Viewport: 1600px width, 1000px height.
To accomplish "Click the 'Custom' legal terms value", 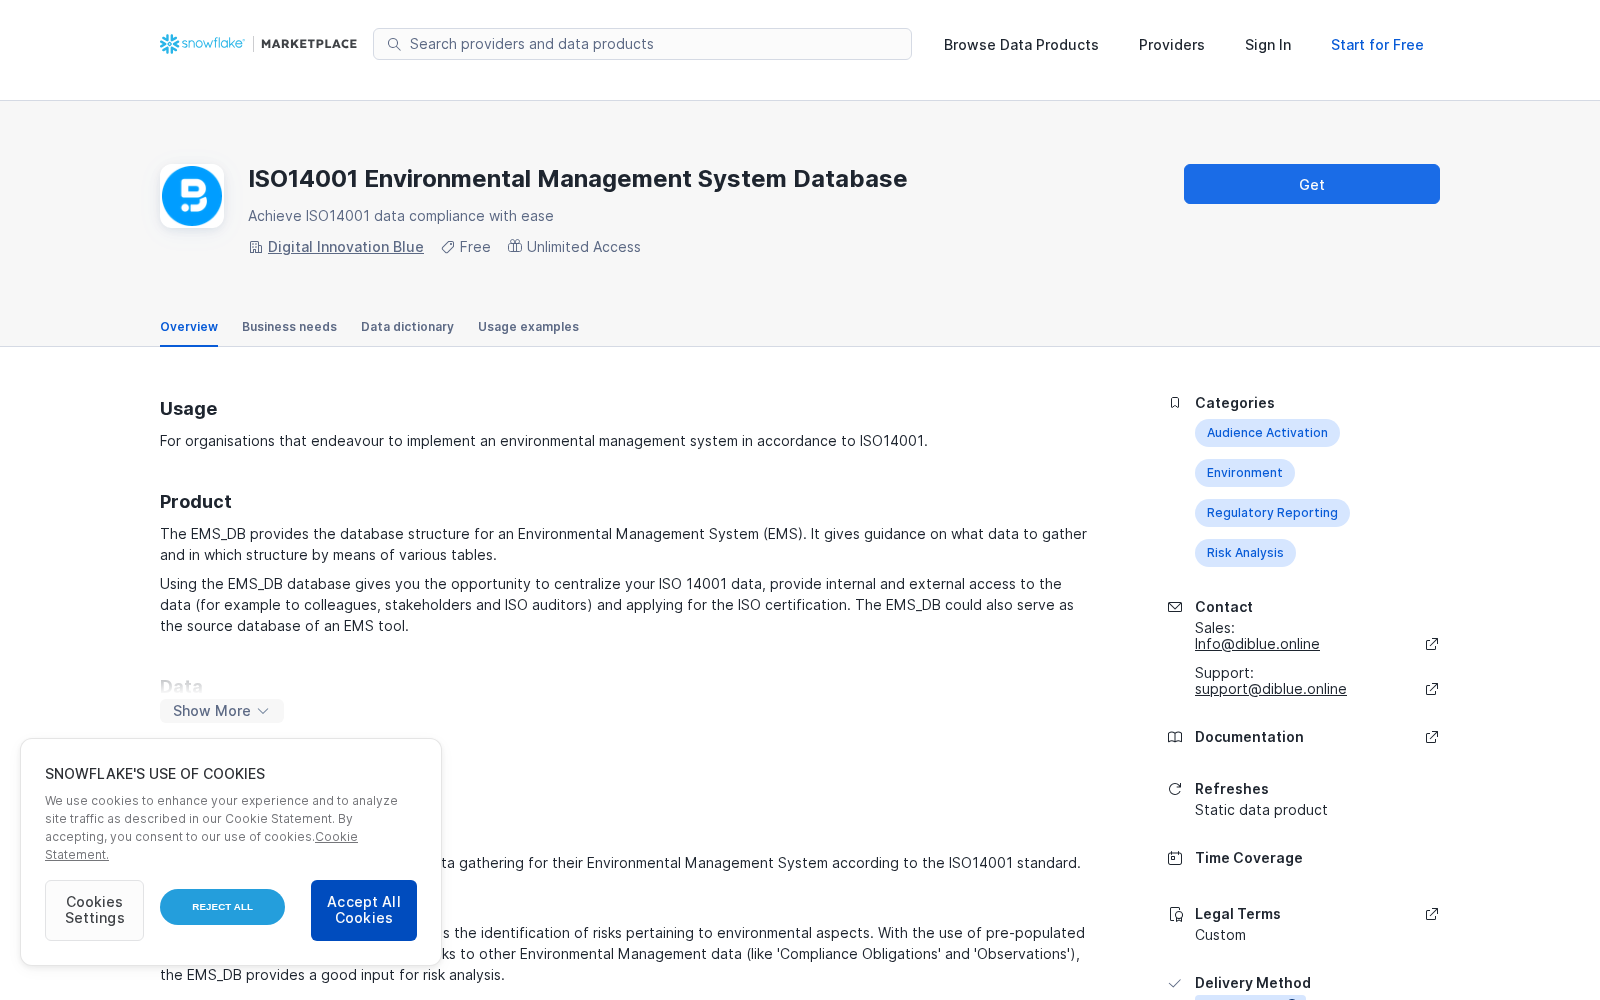I will (x=1220, y=935).
